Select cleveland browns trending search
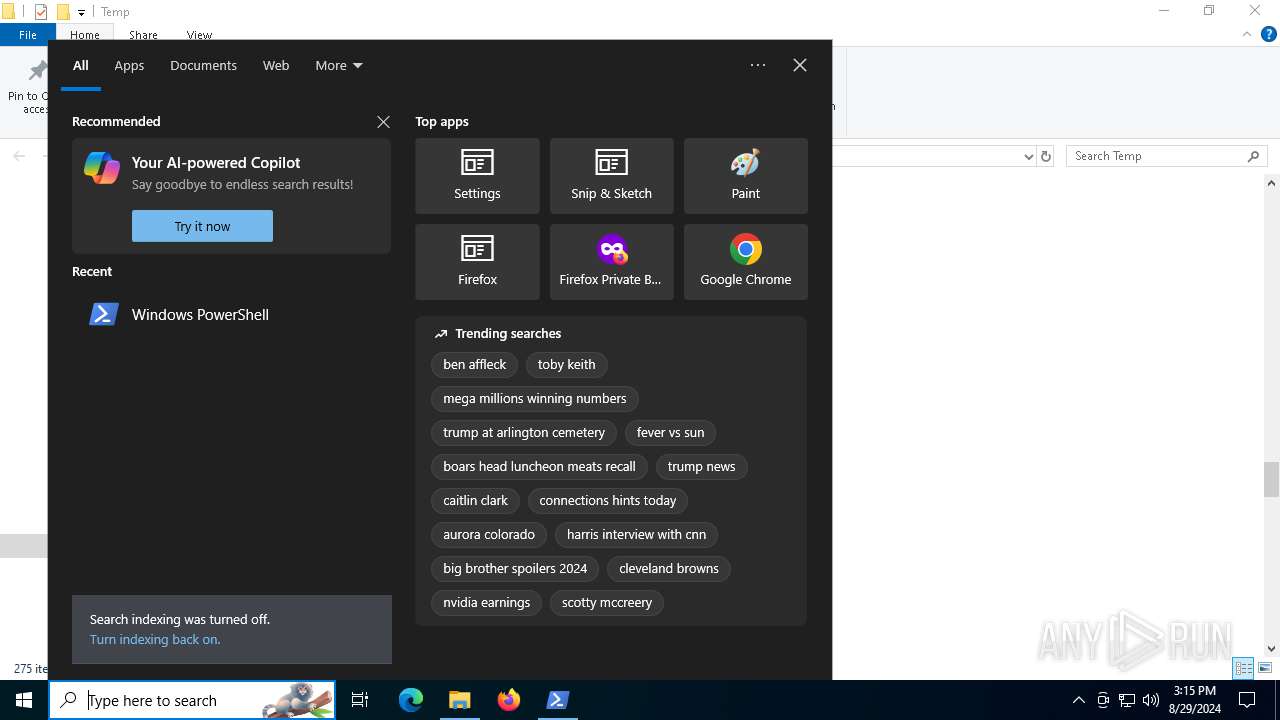Viewport: 1280px width, 720px height. 669,569
